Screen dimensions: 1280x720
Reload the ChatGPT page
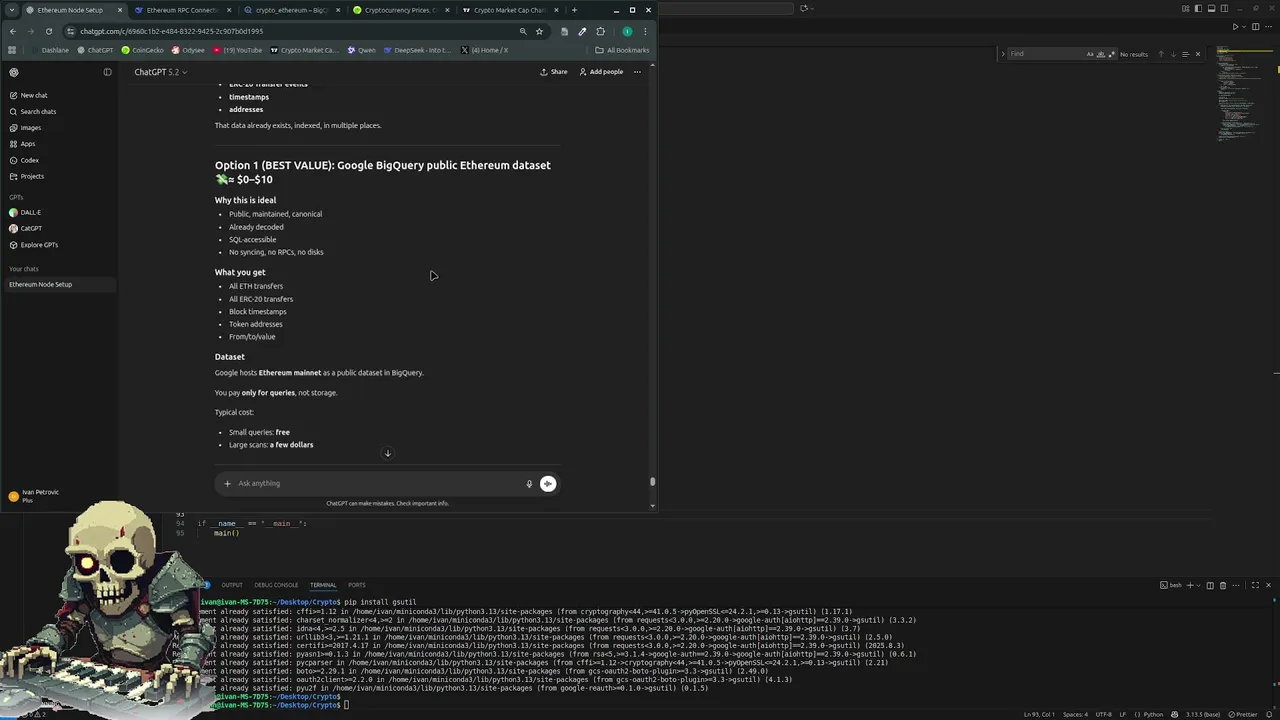[48, 31]
